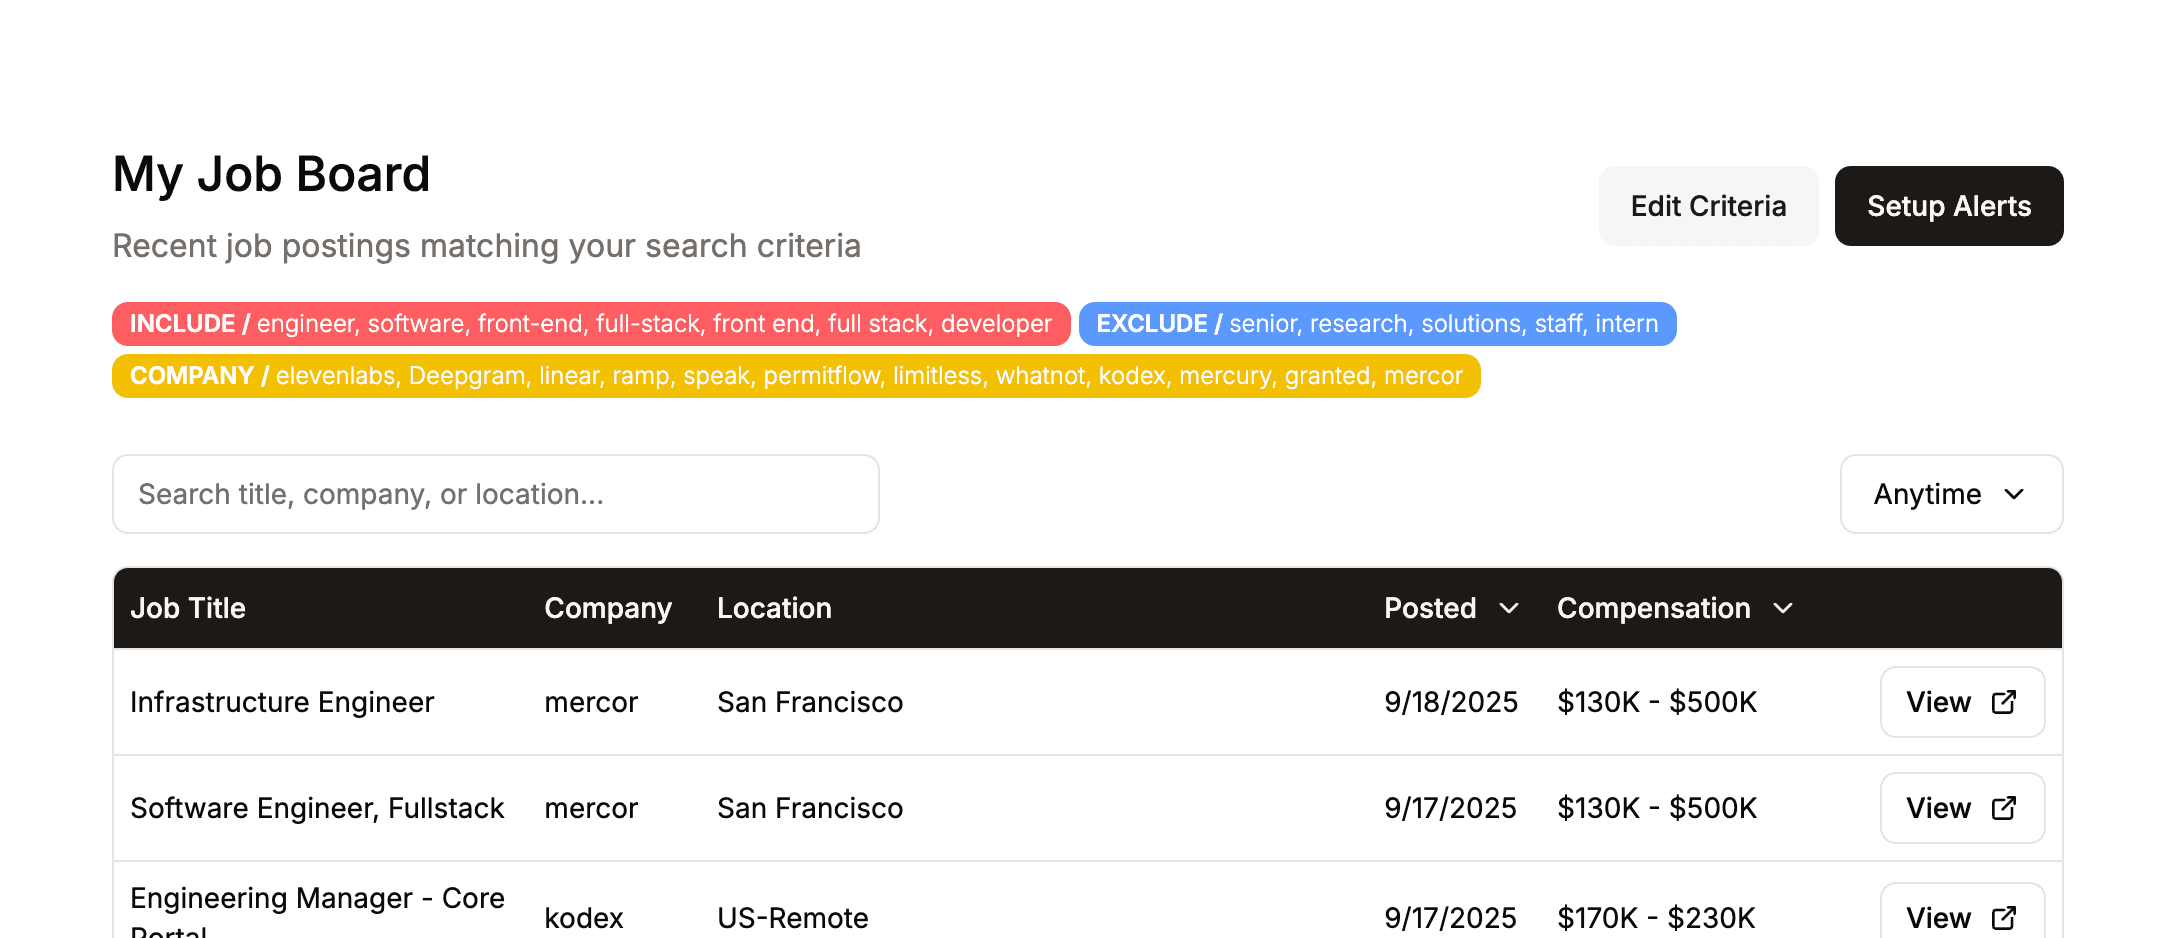Image resolution: width=2178 pixels, height=938 pixels.
Task: View the Software Engineer, Fullstack posting
Action: click(x=1938, y=808)
